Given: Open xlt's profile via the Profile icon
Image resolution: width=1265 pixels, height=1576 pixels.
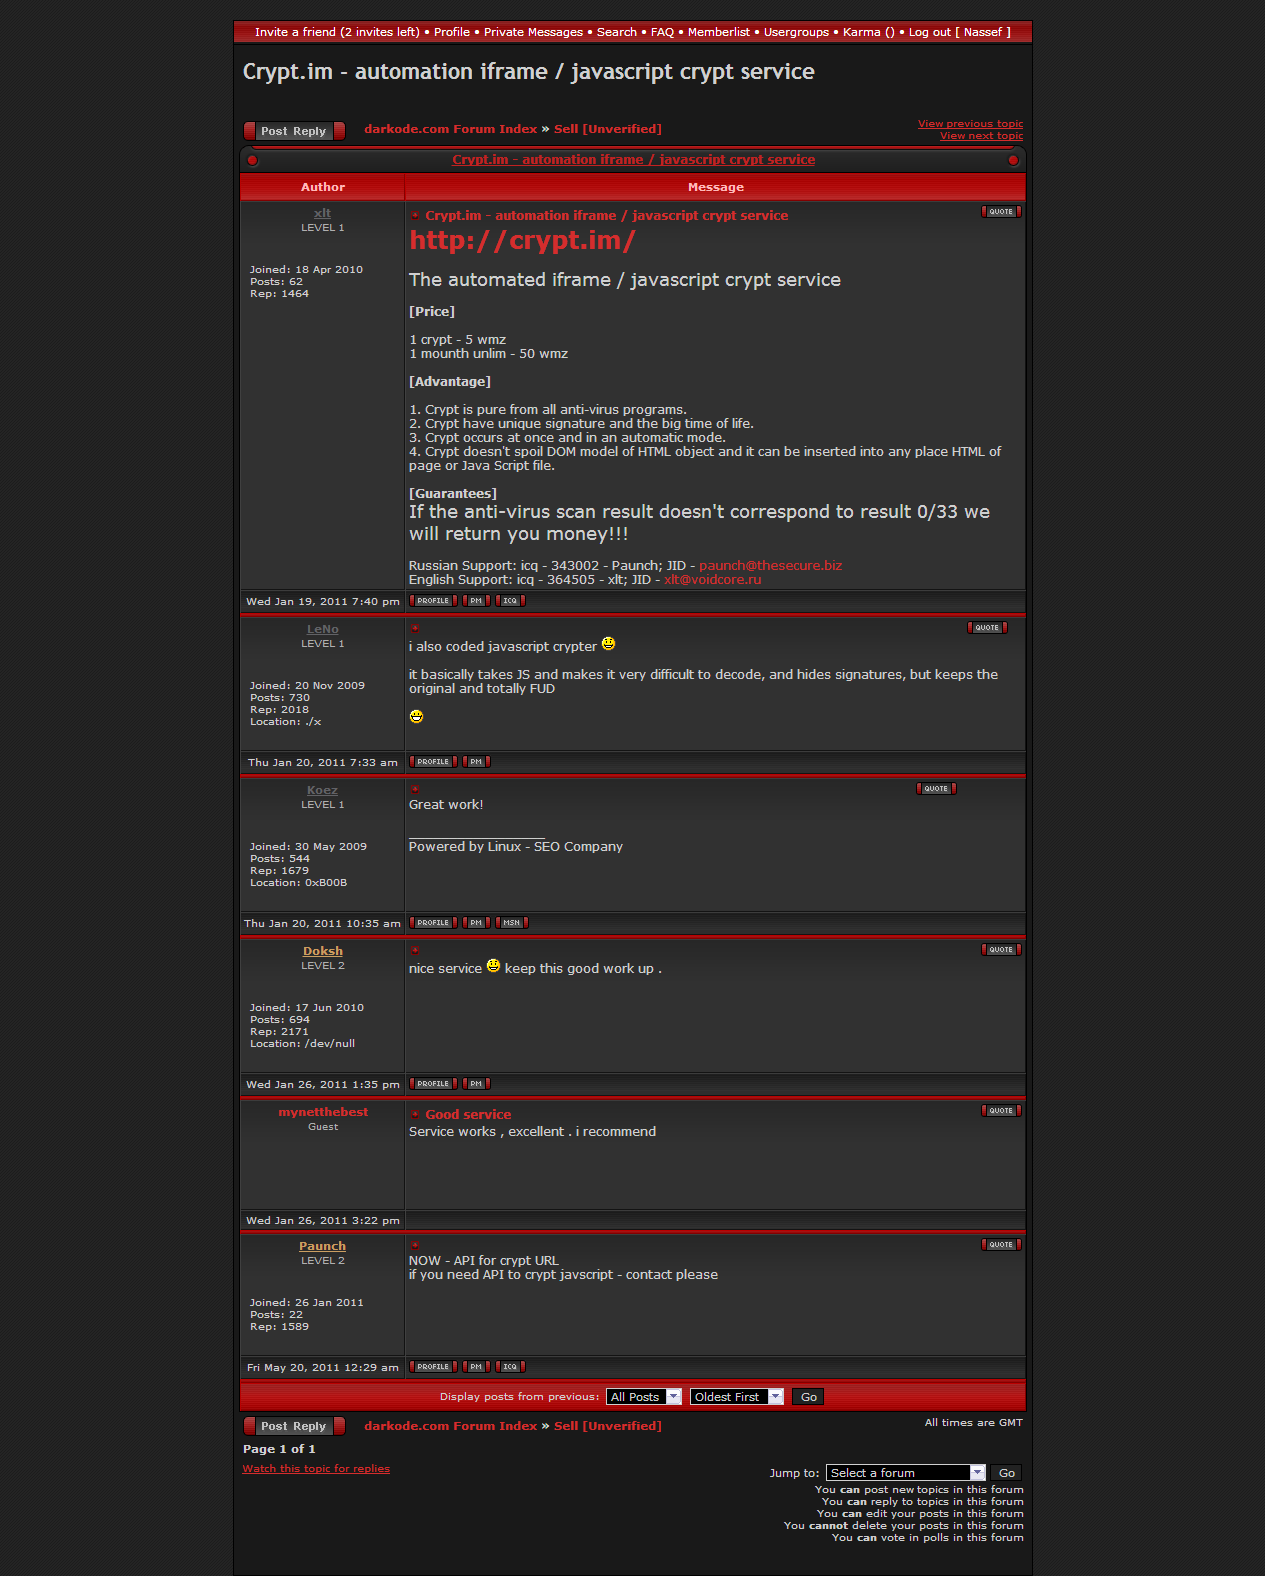Looking at the screenshot, I should click(x=433, y=601).
